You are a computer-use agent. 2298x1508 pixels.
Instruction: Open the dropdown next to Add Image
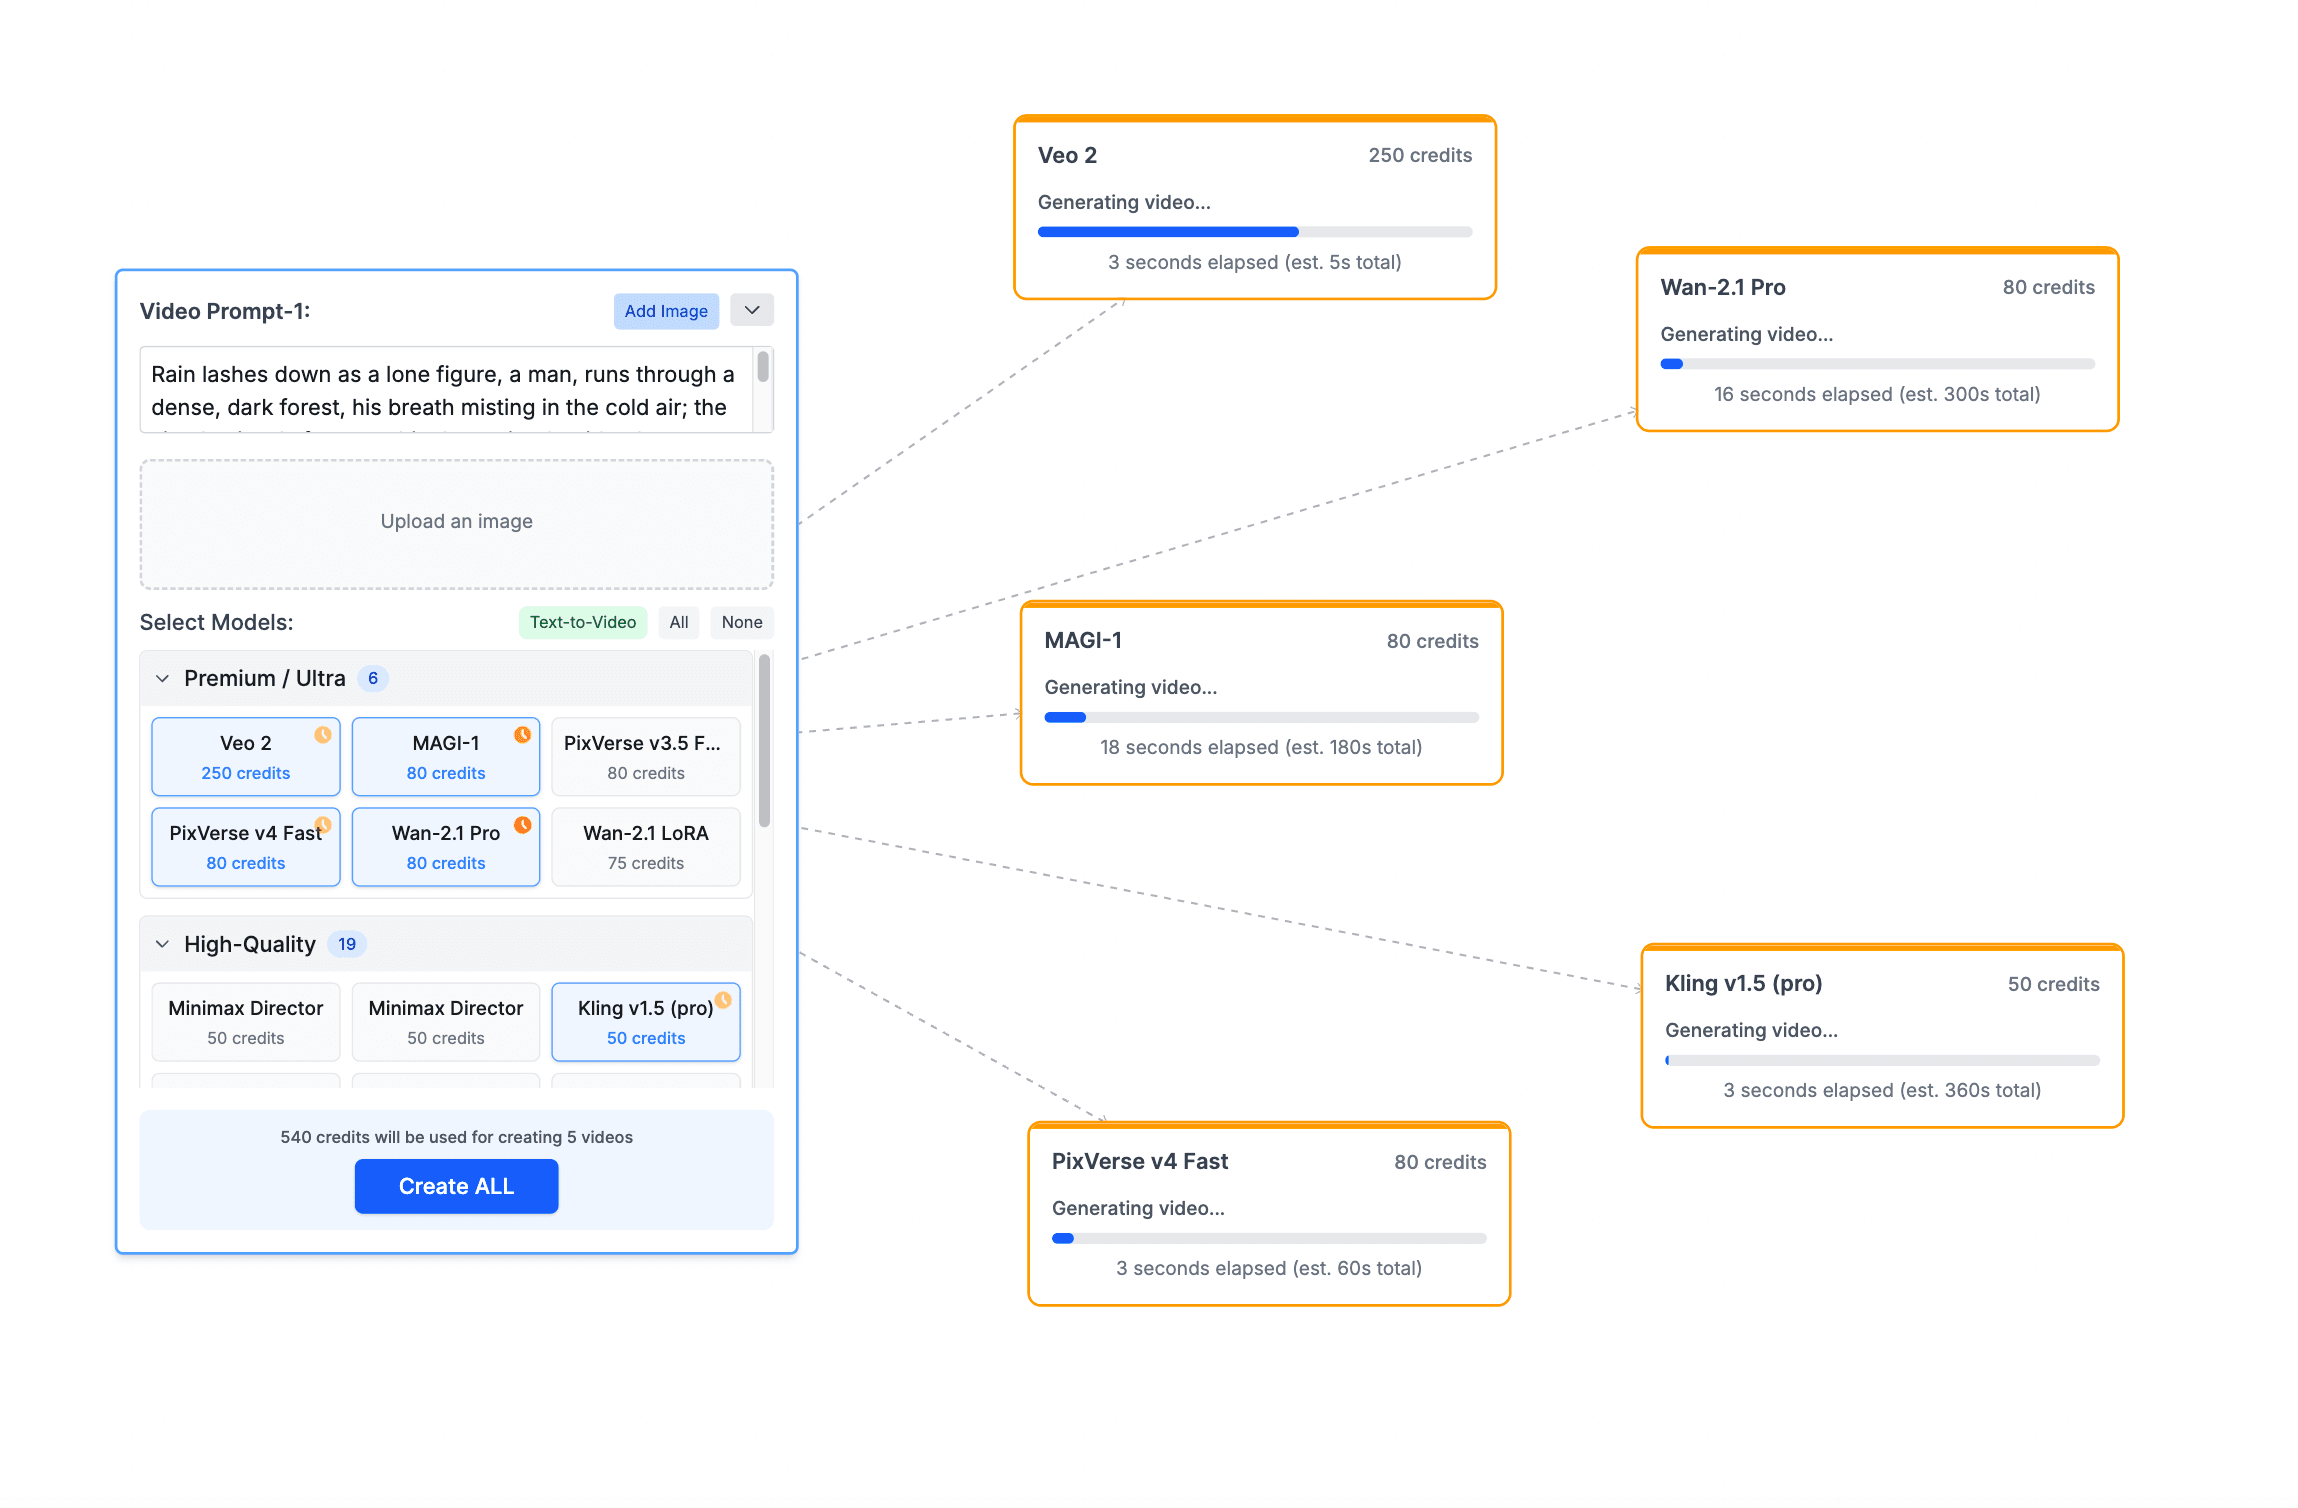(752, 310)
